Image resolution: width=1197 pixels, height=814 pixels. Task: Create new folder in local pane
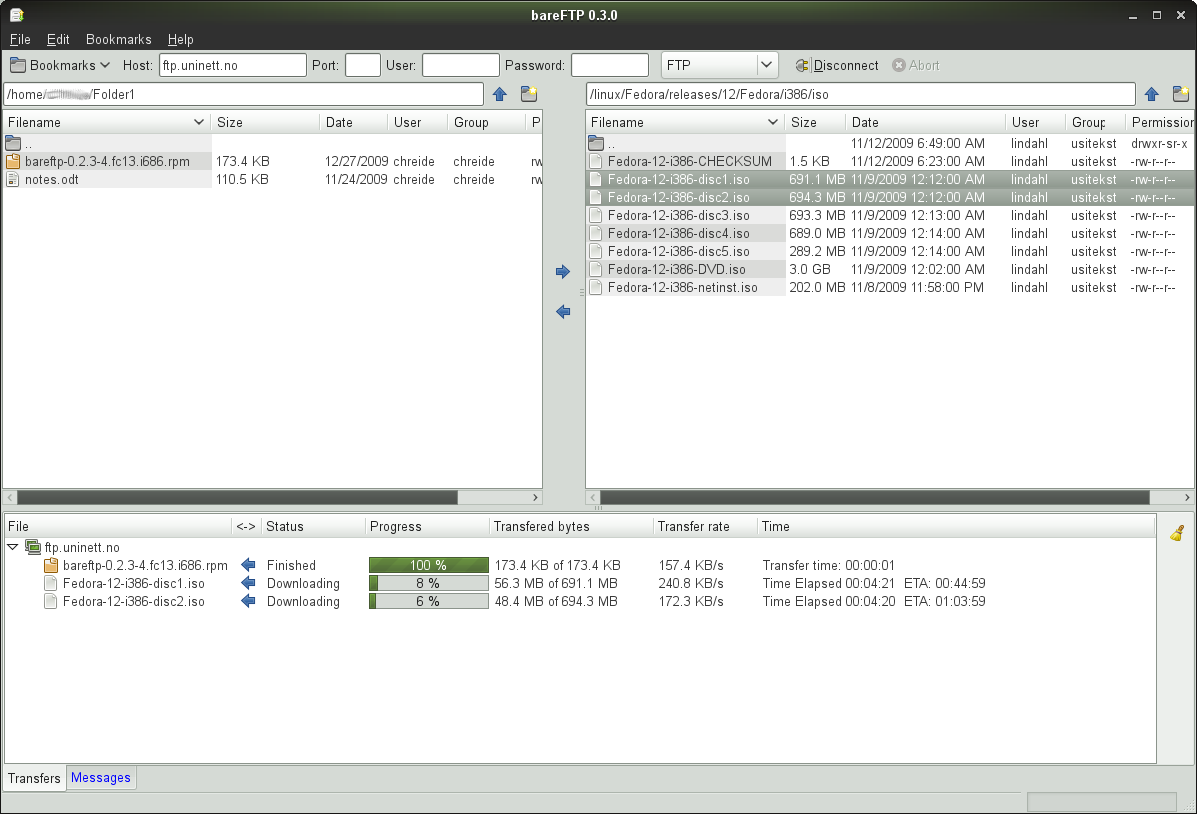tap(529, 95)
